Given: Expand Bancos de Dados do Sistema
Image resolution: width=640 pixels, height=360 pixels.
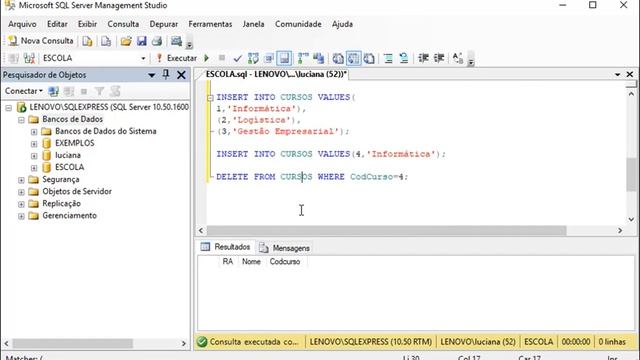Looking at the screenshot, I should tap(34, 132).
